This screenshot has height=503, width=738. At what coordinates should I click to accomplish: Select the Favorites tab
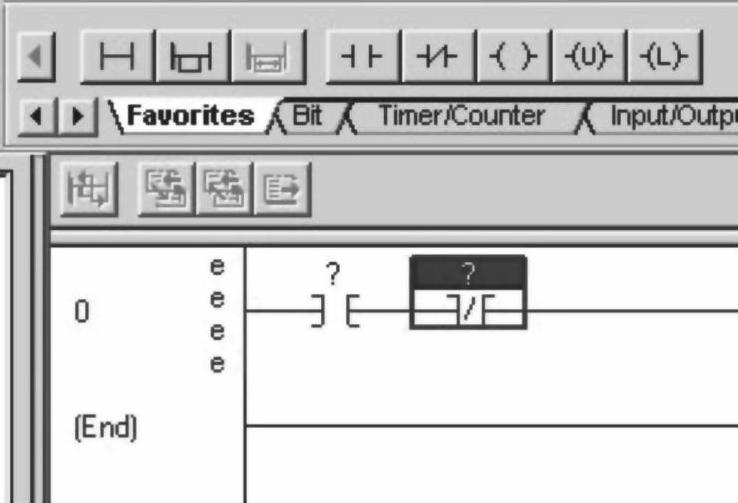pyautogui.click(x=190, y=115)
